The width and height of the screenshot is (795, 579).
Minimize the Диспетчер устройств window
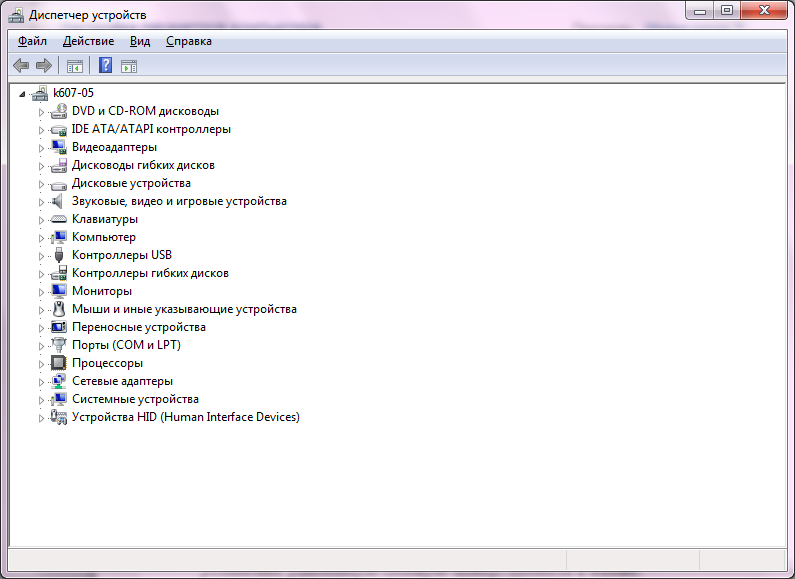point(700,11)
